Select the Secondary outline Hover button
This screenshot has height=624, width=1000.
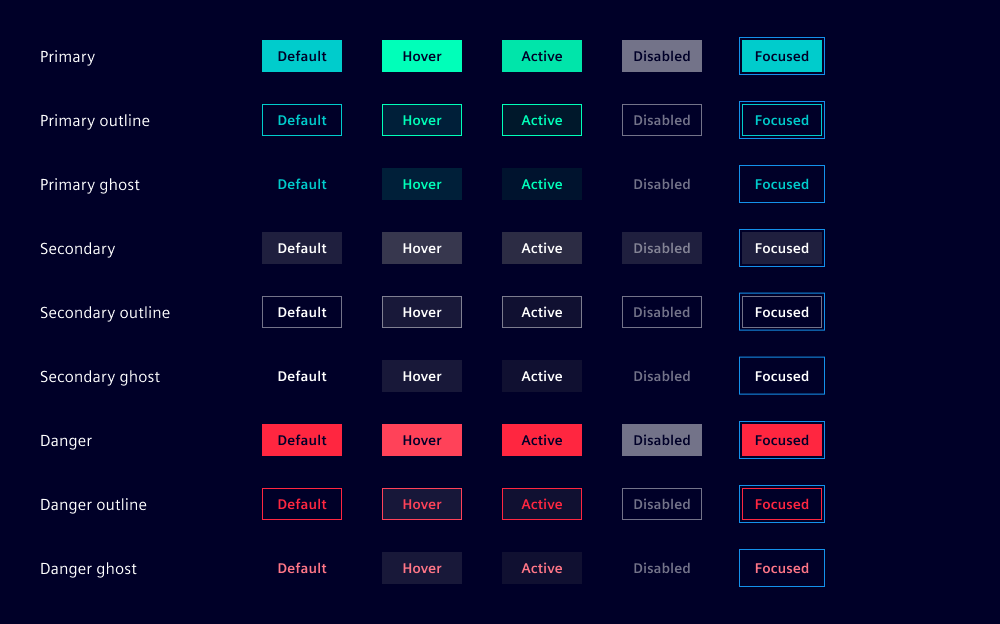point(422,312)
